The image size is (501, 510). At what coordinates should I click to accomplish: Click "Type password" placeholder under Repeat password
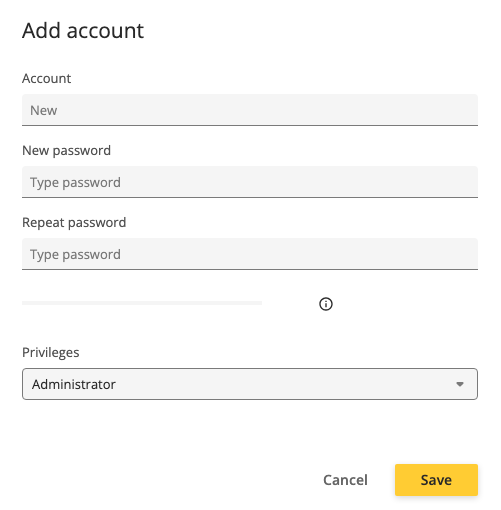tap(75, 255)
